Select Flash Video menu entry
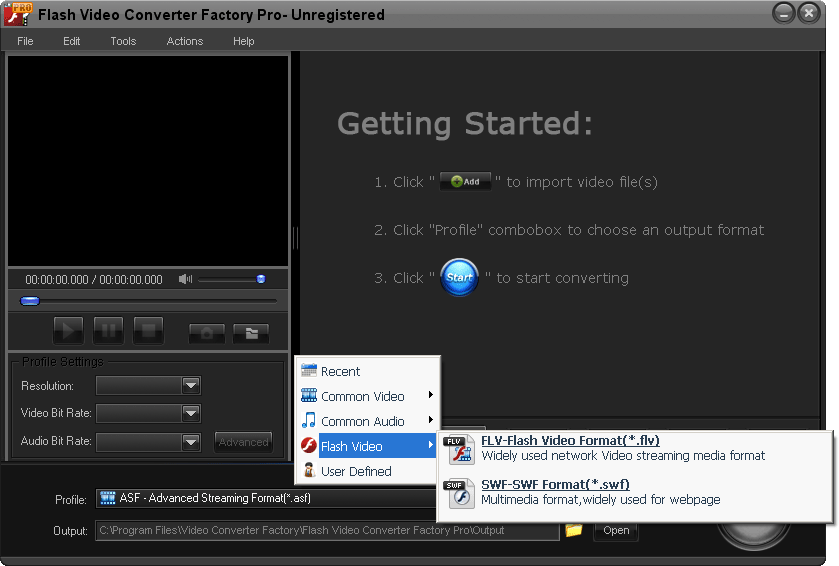 368,446
